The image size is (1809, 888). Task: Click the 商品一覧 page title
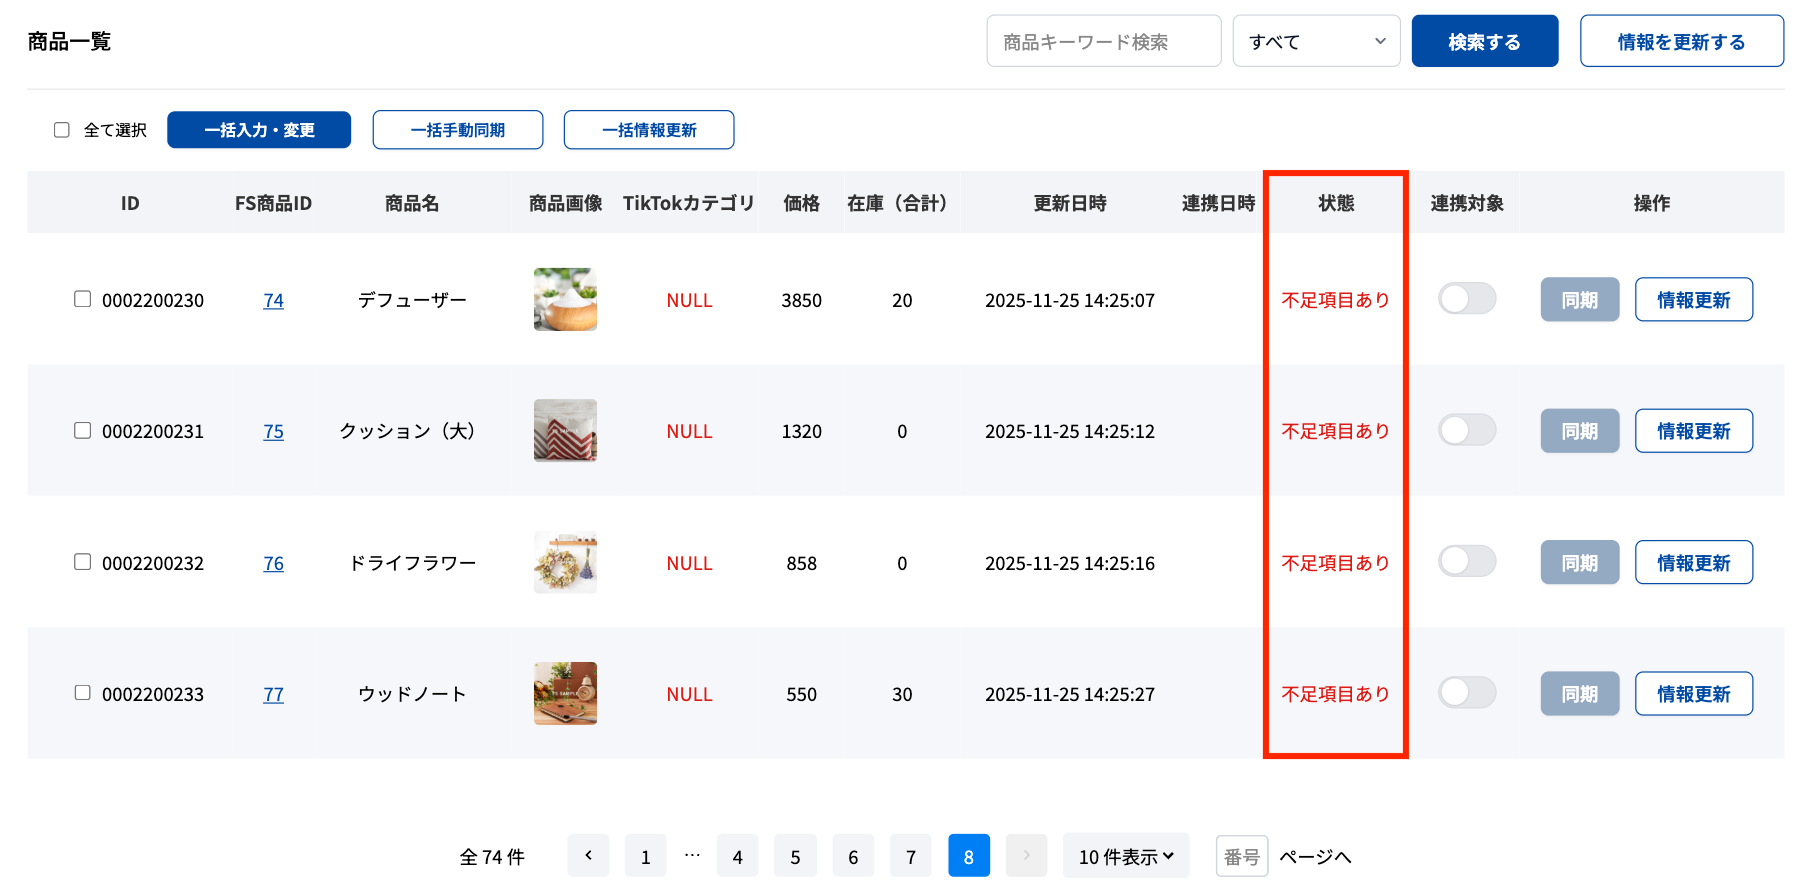[x=69, y=41]
